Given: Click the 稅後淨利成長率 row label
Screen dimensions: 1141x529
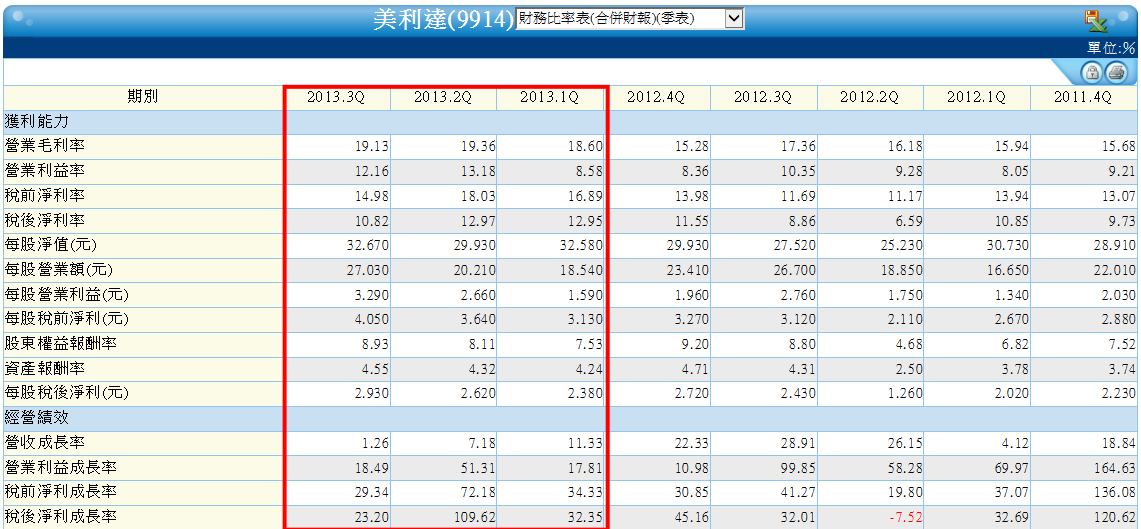Looking at the screenshot, I should (59, 517).
